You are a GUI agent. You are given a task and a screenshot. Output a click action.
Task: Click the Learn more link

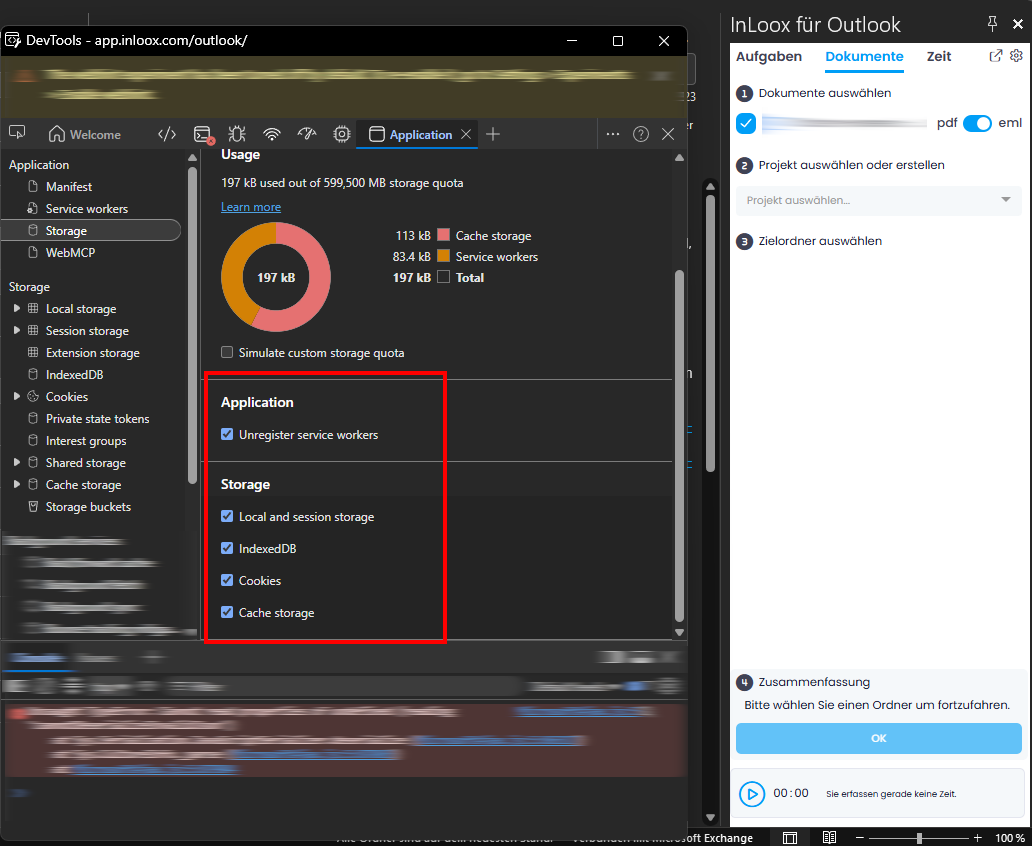click(251, 207)
